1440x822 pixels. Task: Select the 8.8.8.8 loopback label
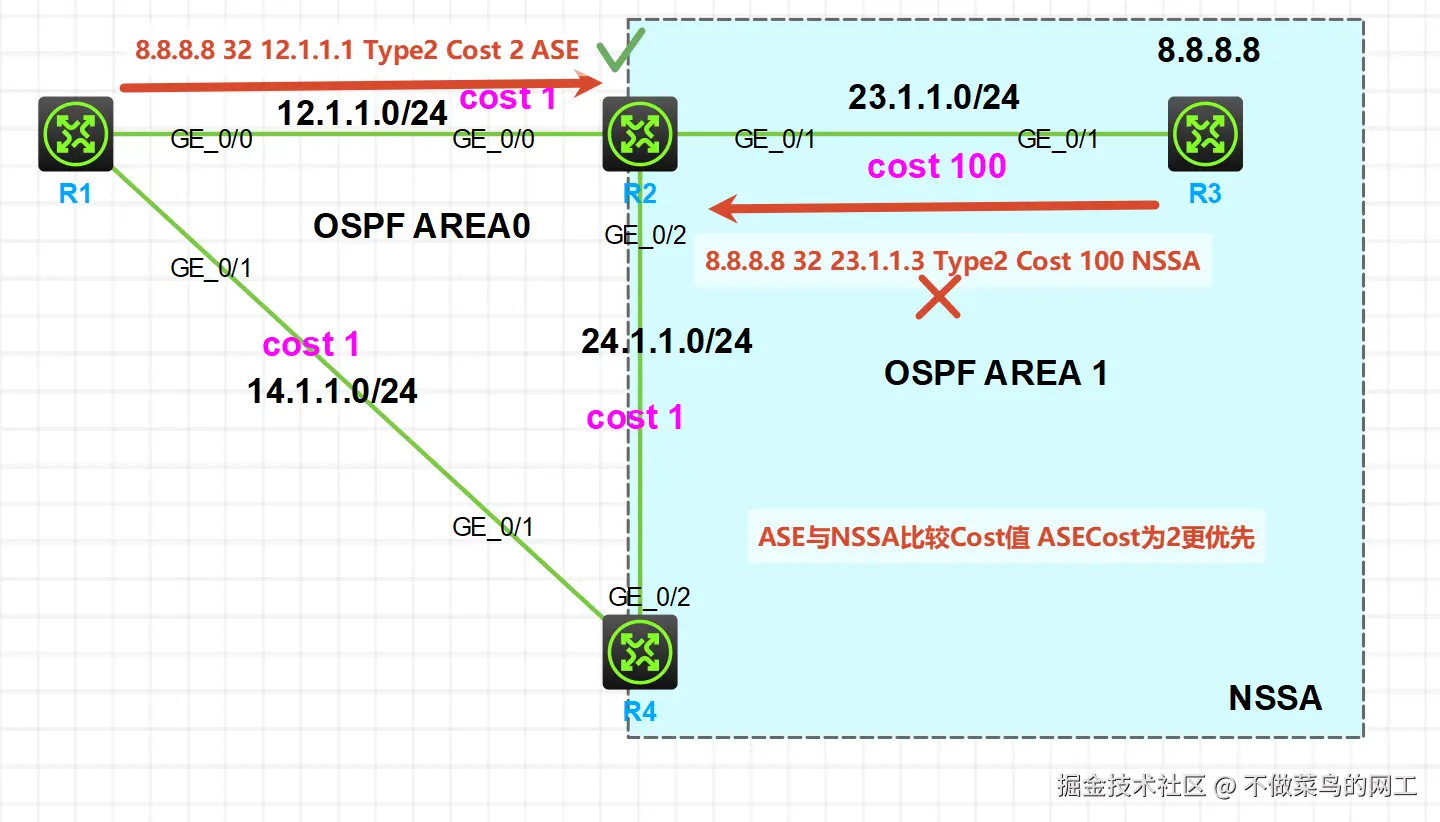click(1209, 50)
